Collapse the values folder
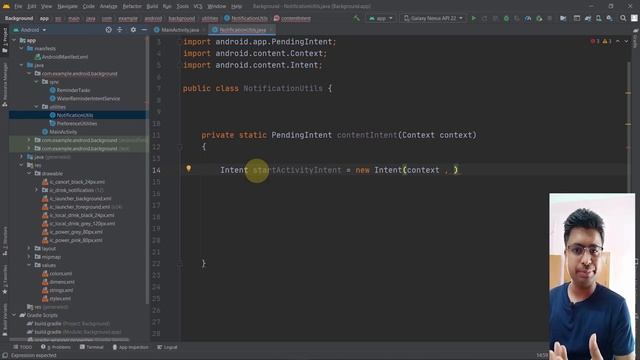 coord(29,265)
